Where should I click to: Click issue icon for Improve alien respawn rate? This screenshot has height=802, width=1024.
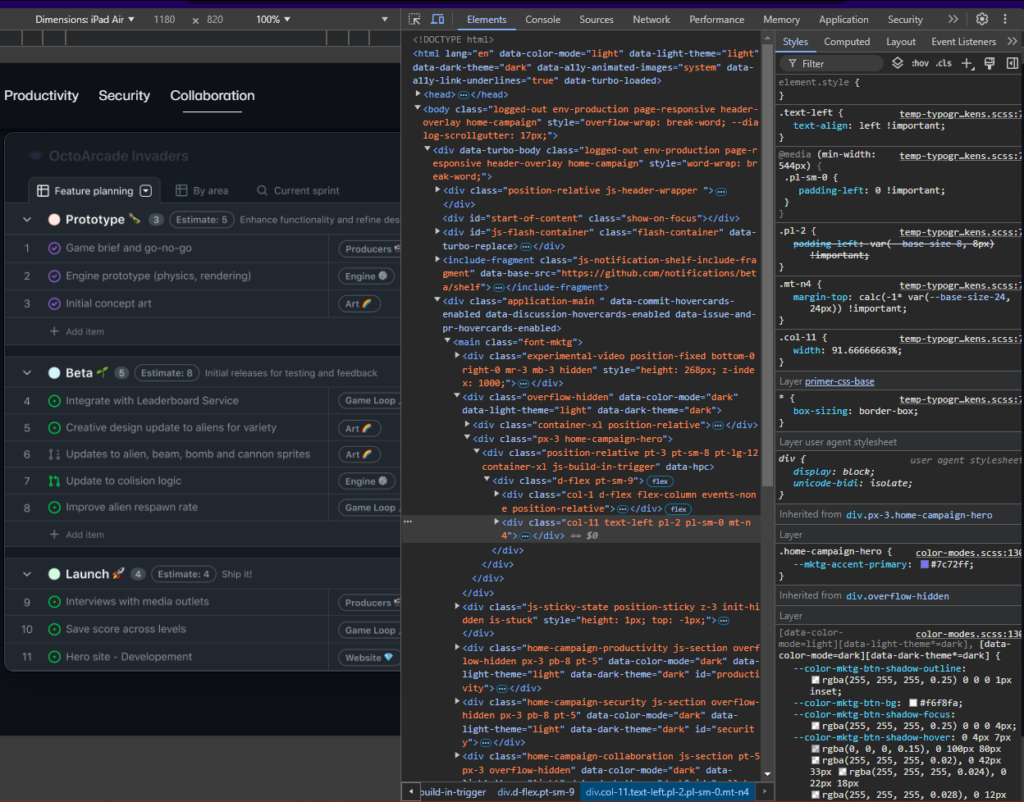[55, 507]
